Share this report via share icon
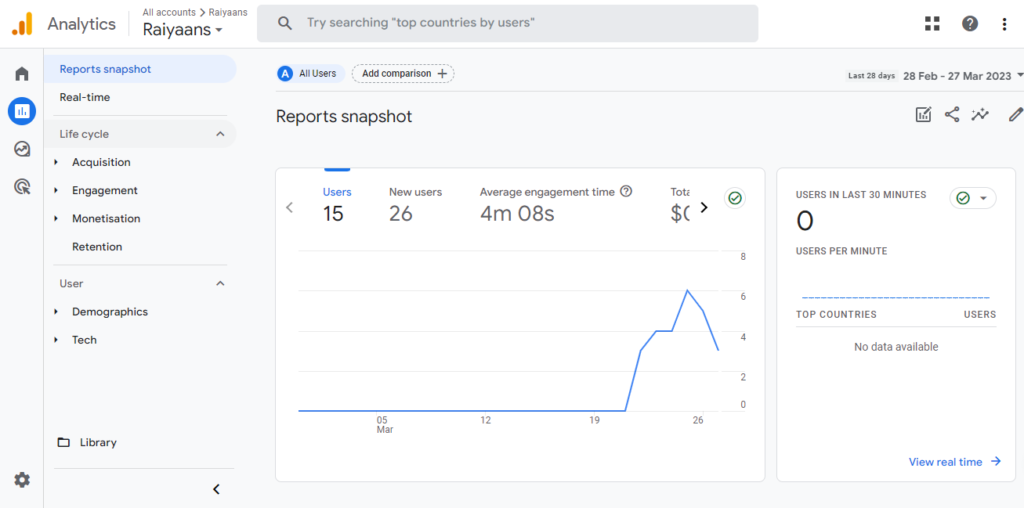Screen dimensions: 1024x508 [x=952, y=115]
